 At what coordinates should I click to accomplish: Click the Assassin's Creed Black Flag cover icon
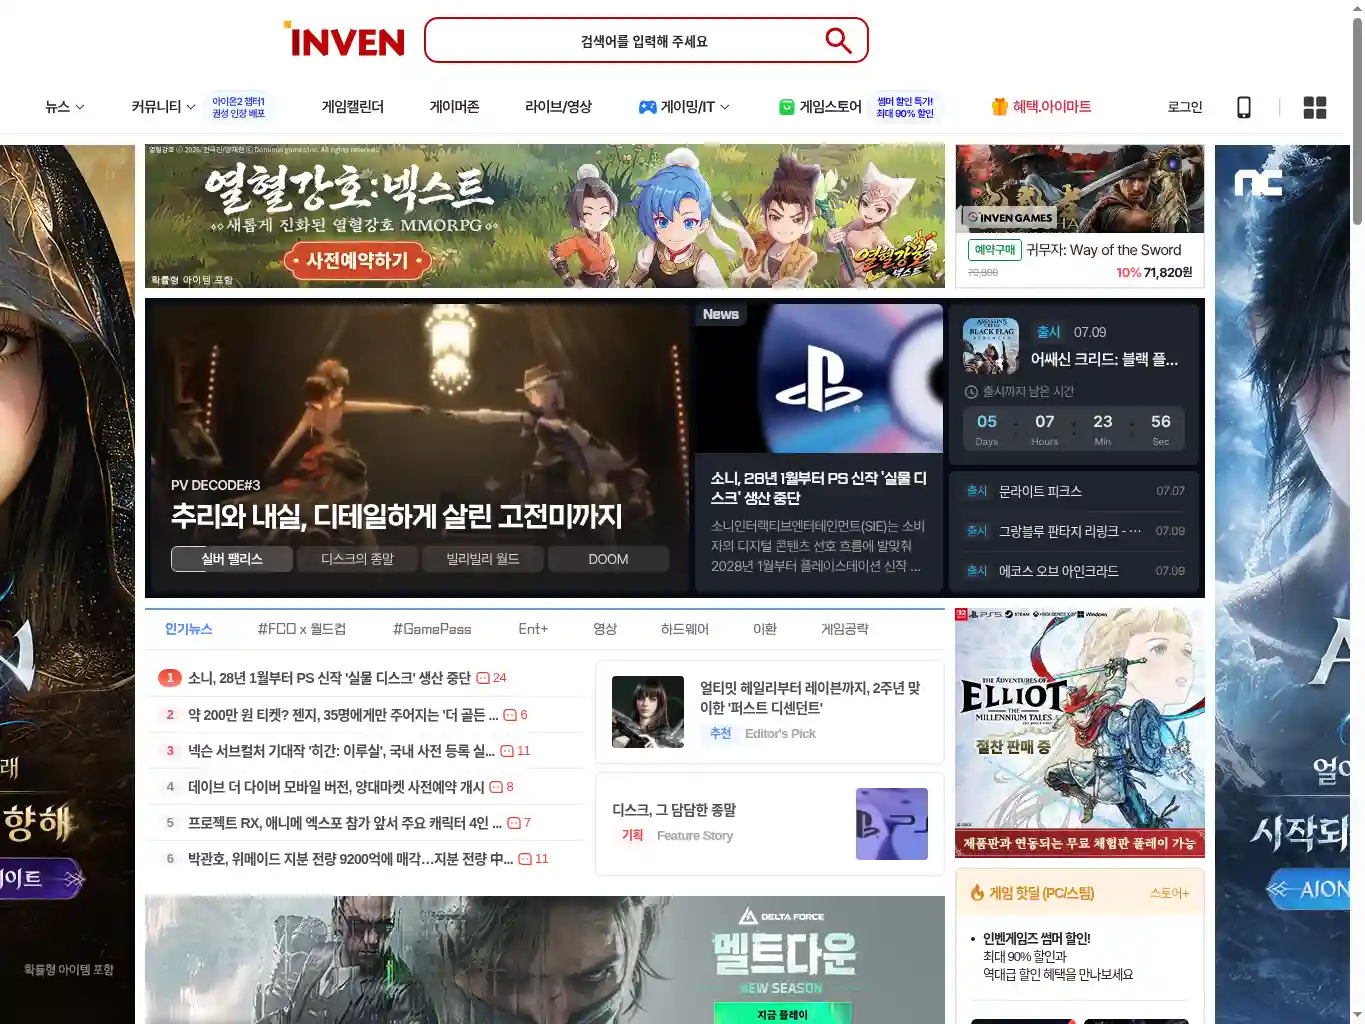[x=991, y=346]
